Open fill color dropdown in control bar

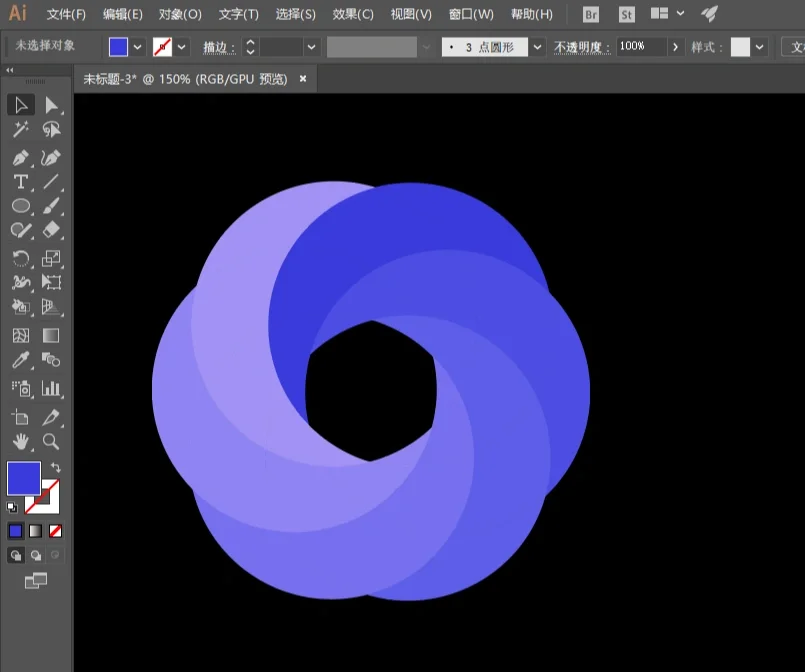(138, 47)
